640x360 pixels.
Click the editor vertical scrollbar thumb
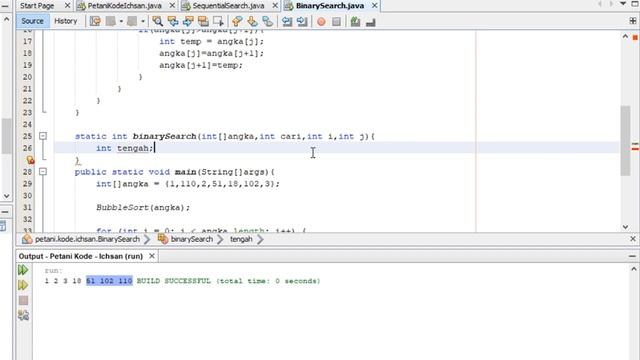[625, 141]
